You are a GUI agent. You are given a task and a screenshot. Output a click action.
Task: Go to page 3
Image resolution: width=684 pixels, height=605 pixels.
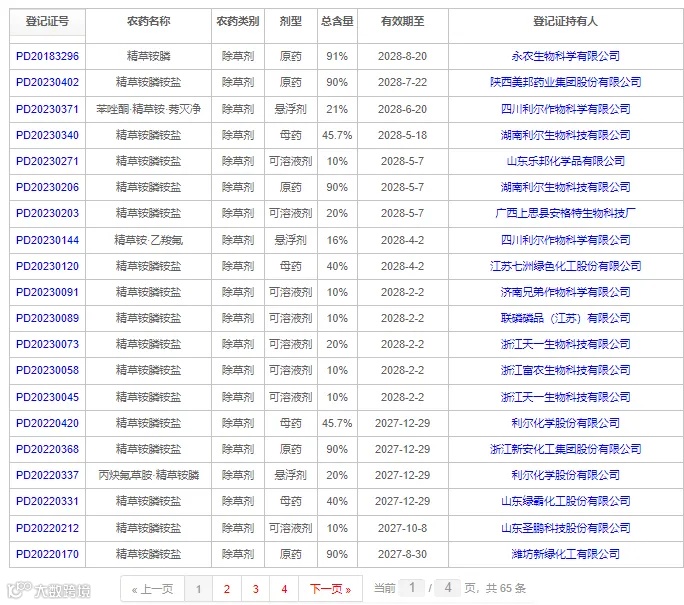(x=256, y=589)
